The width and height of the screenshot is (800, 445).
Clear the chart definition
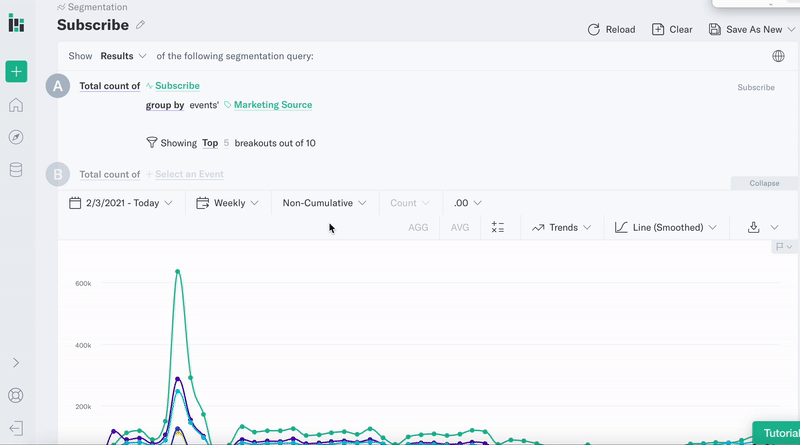pos(672,30)
